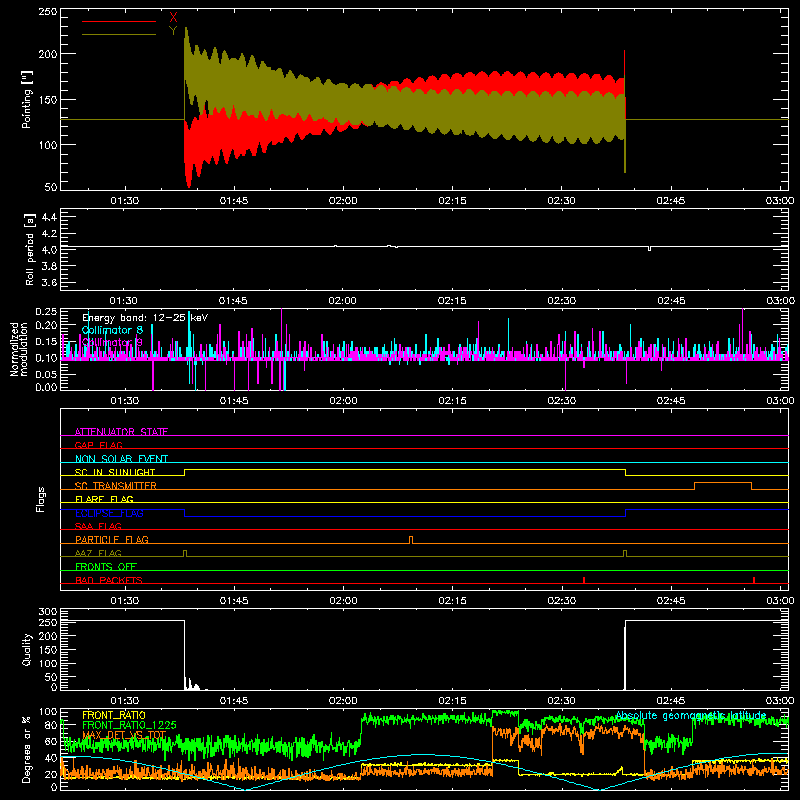Click the "Y" legend label in pointing plot
The image size is (800, 800).
pos(173,31)
